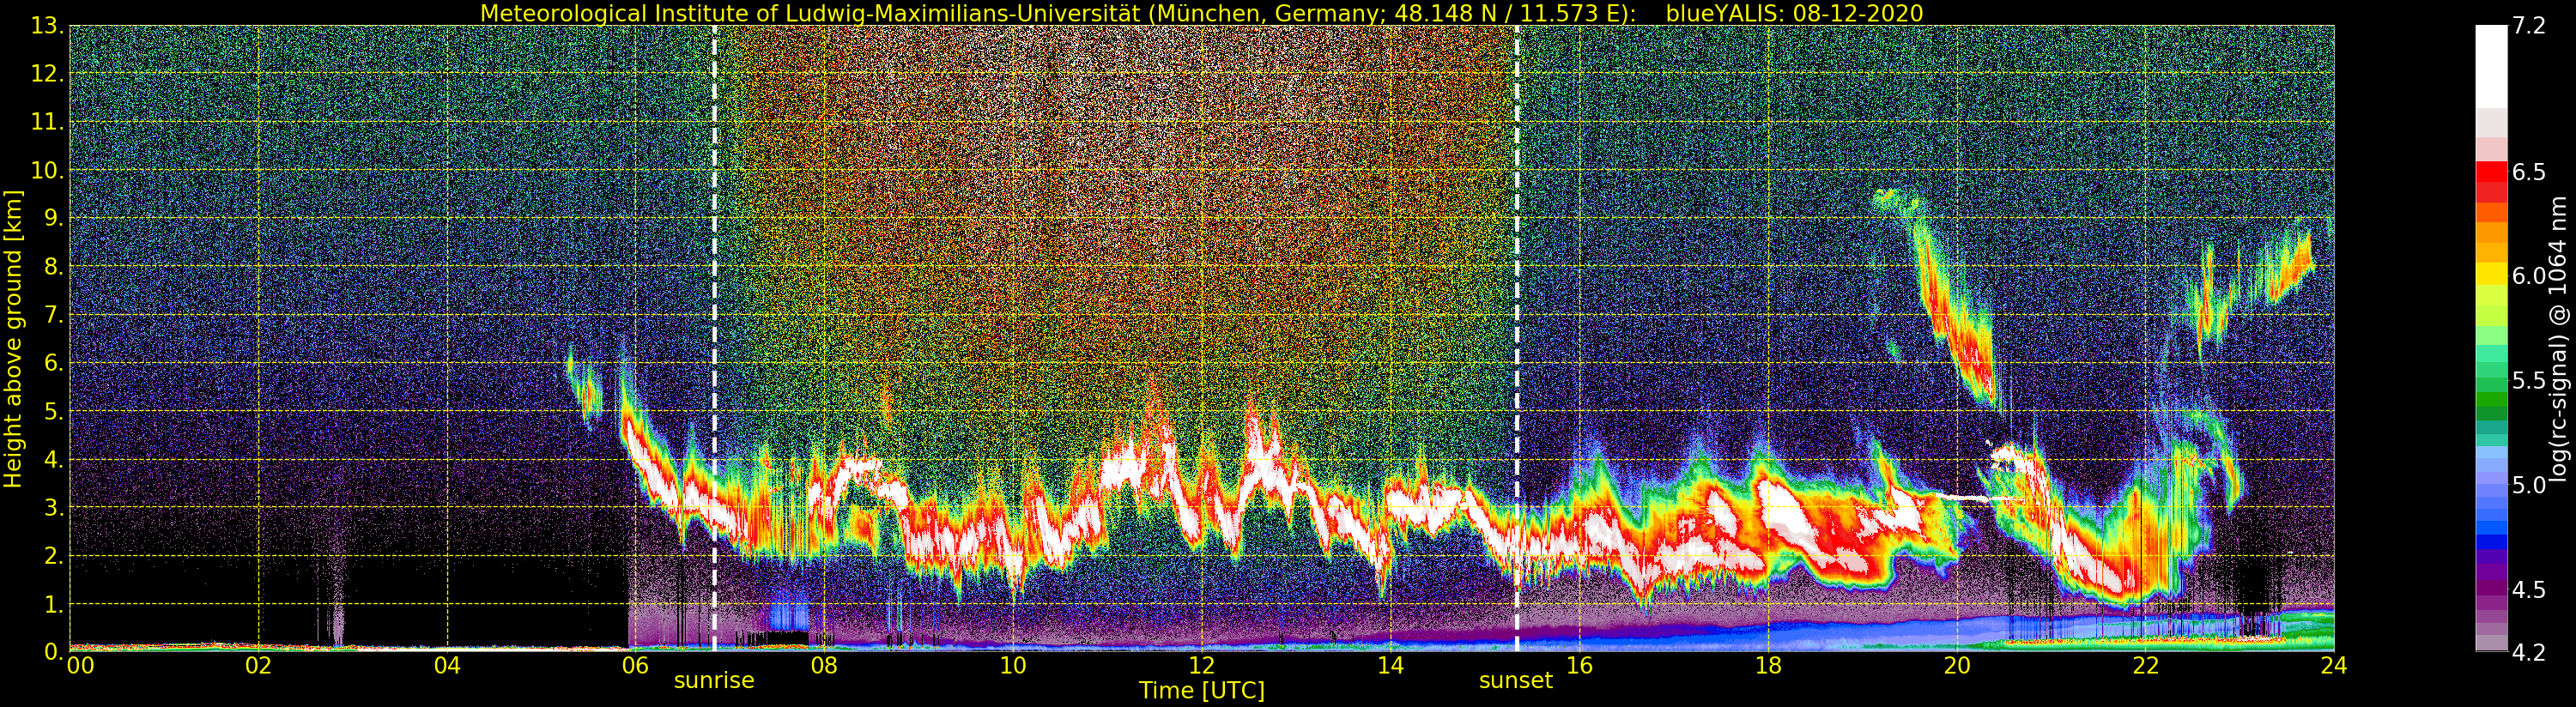Click the time axis tick label "06"
The width and height of the screenshot is (2576, 707).
(x=635, y=666)
